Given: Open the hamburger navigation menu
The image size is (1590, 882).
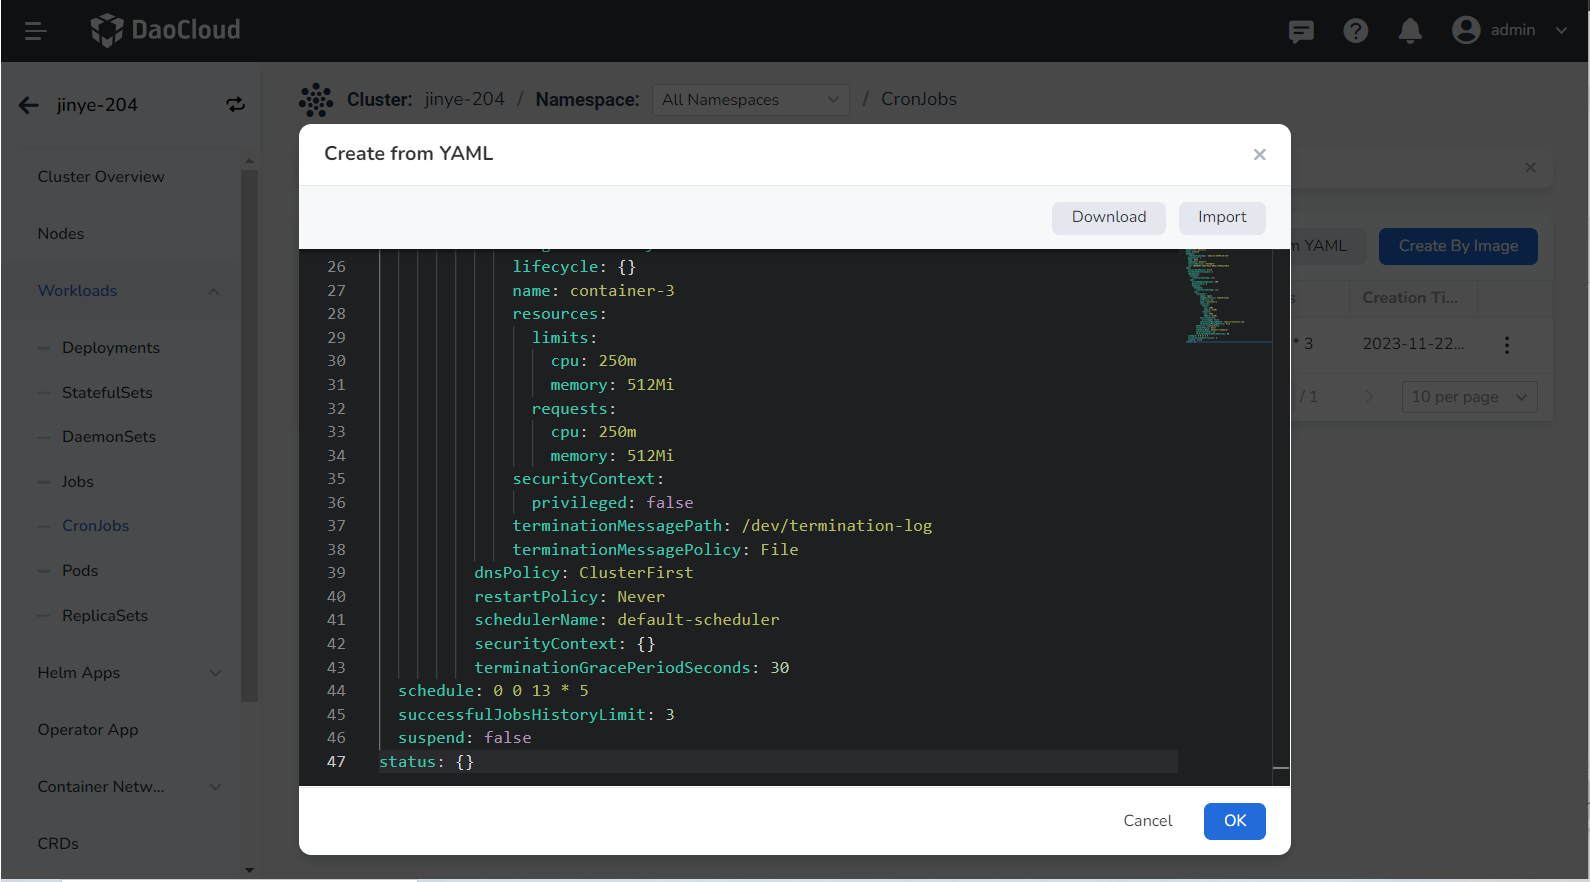Looking at the screenshot, I should [36, 31].
